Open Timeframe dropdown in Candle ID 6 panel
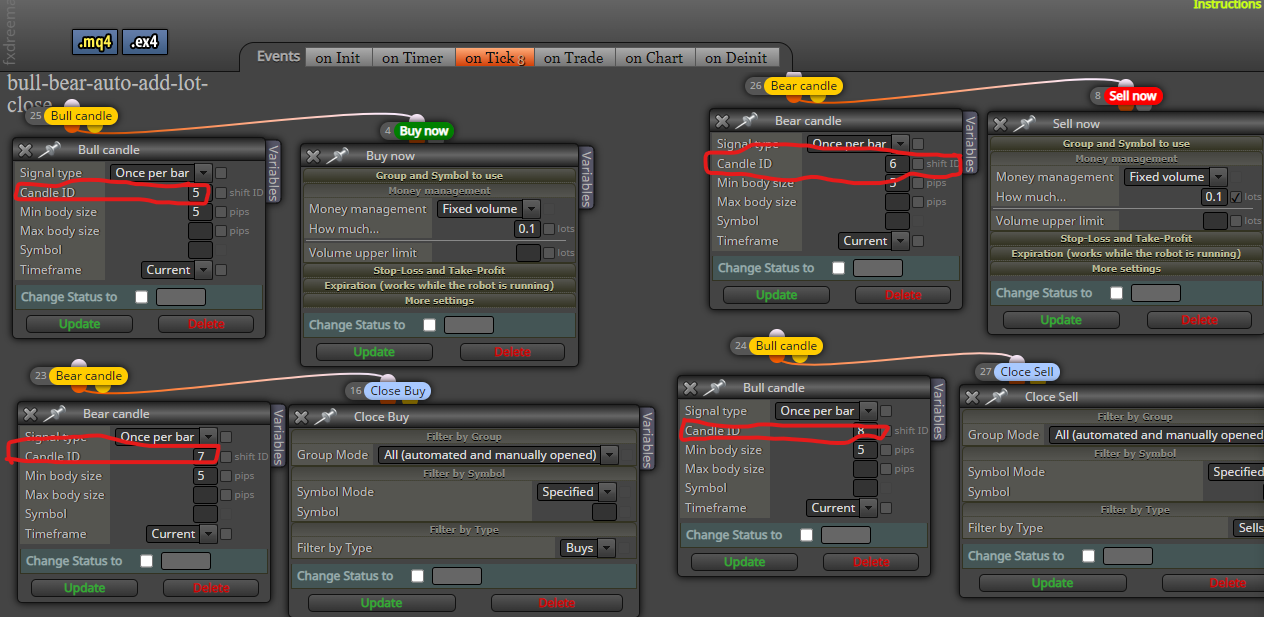The height and width of the screenshot is (617, 1264). click(874, 241)
